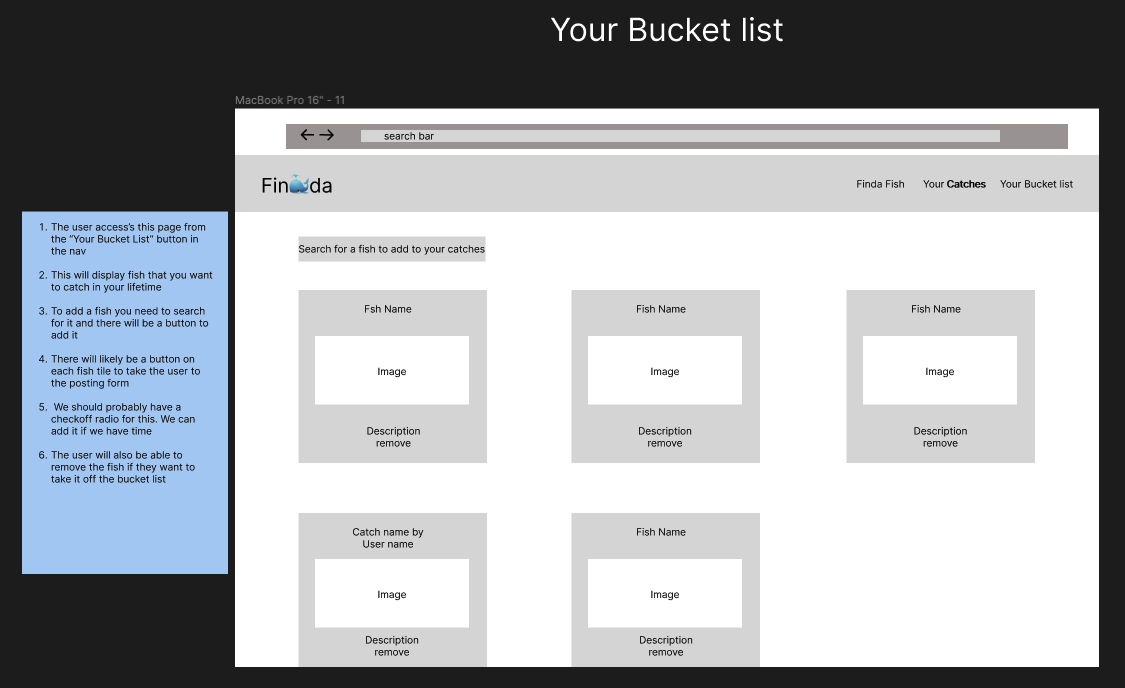This screenshot has height=688, width=1125.
Task: Open Your Bucket list nav link
Action: (1036, 184)
